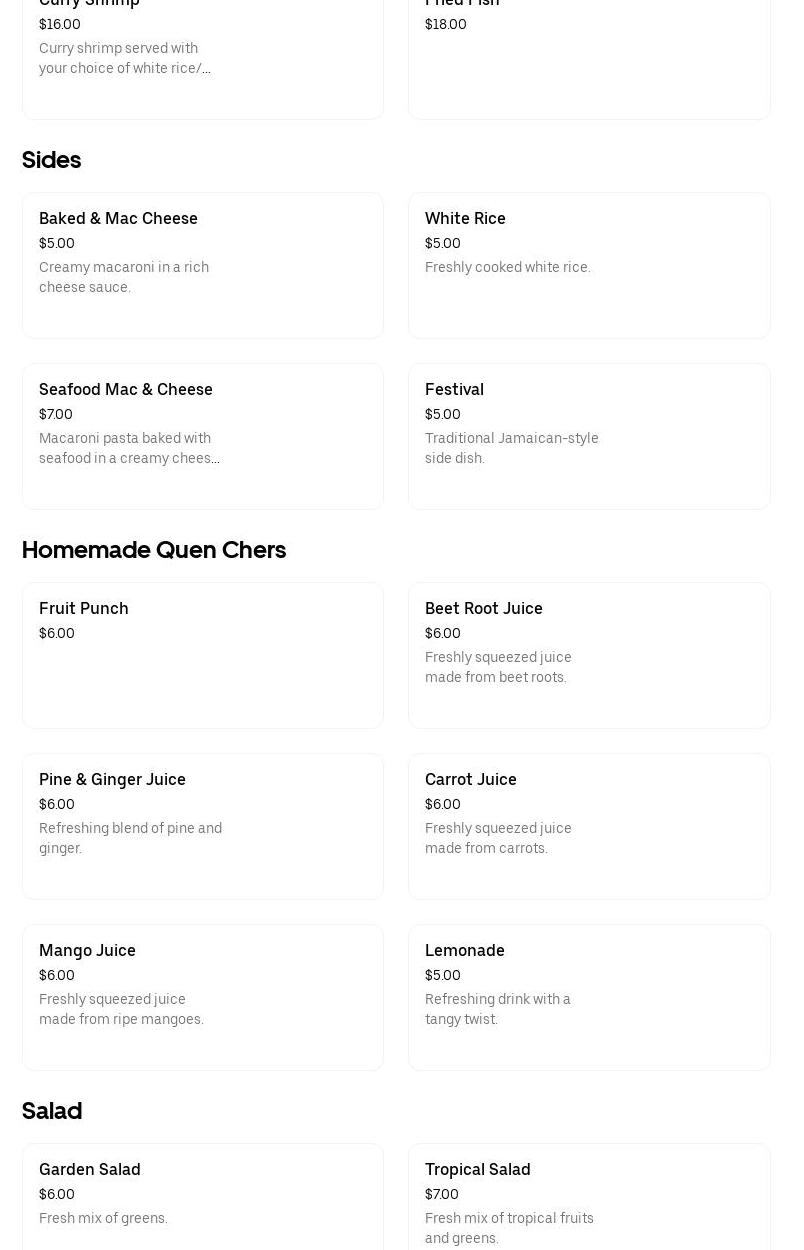Select the Beet Root Juice item
This screenshot has width=804, height=1250.
pos(589,655)
